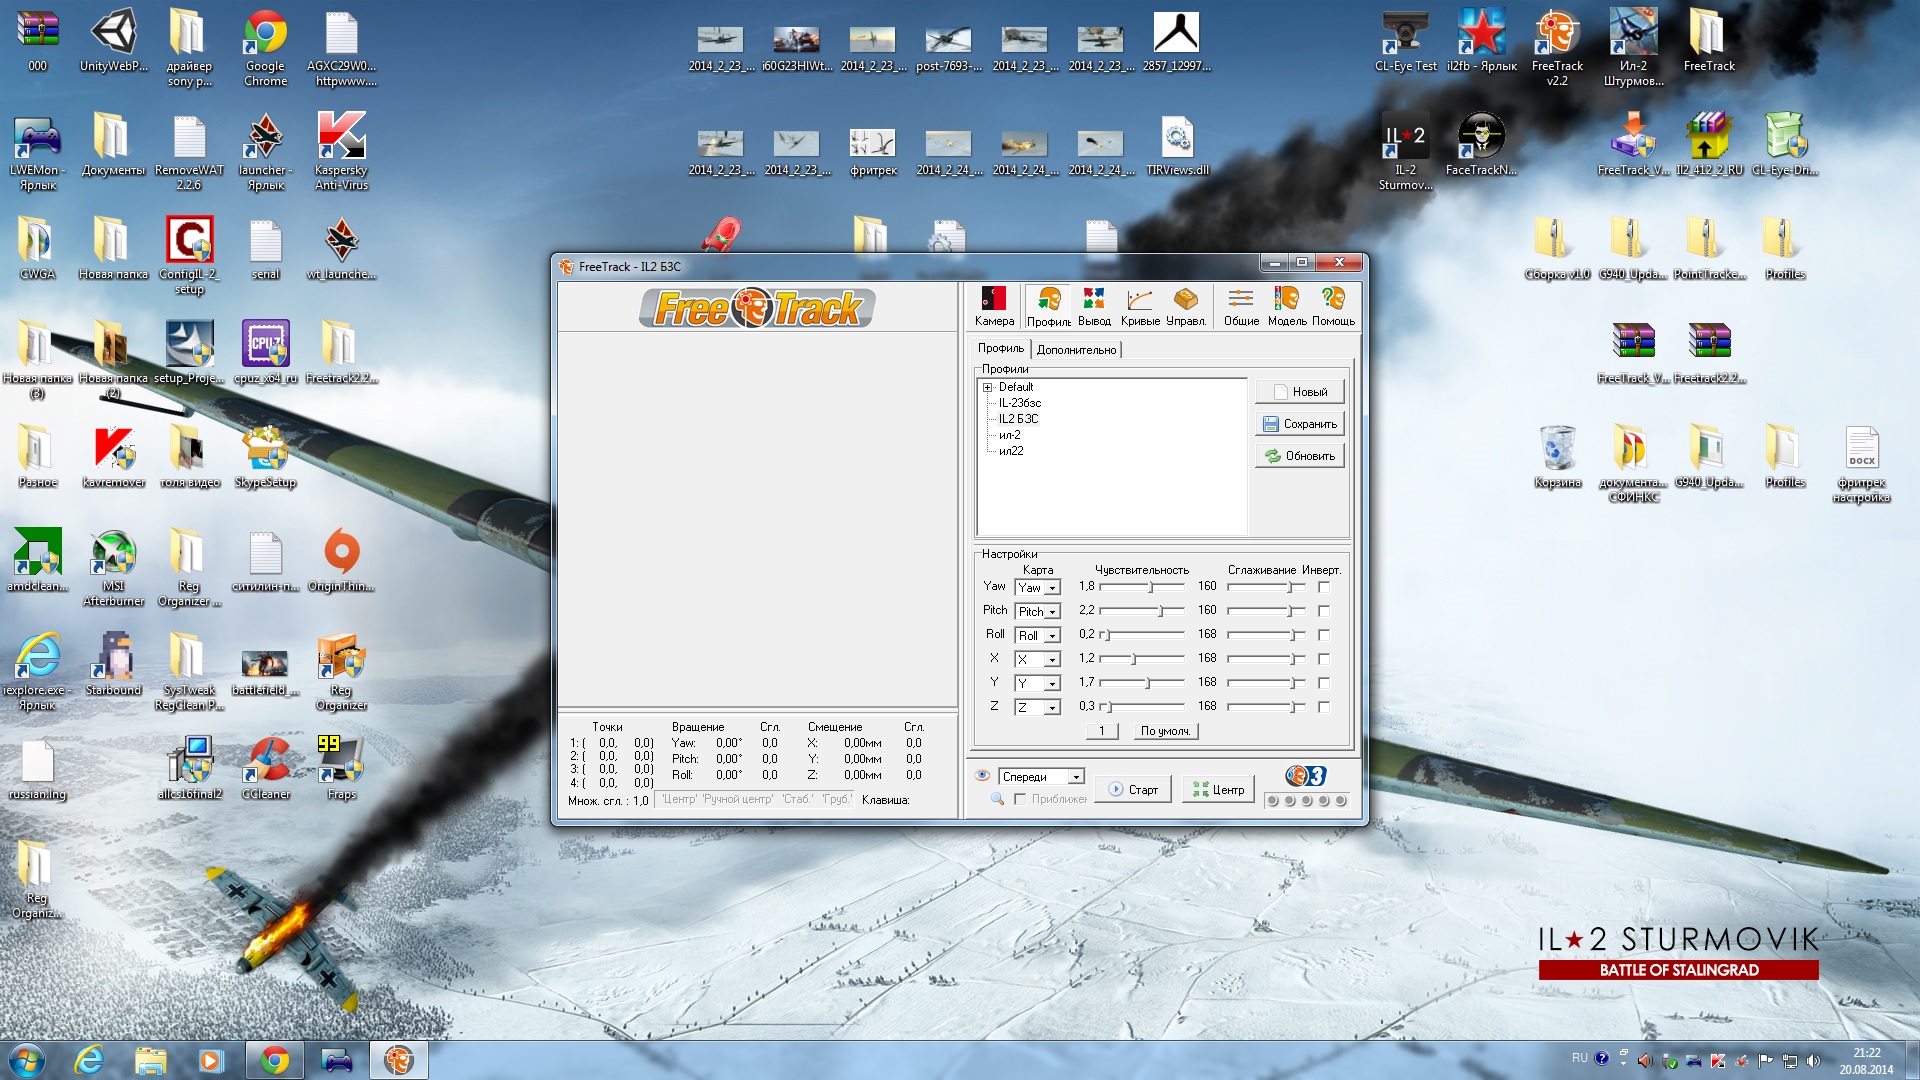Click the Сохранить save button
This screenshot has width=1920, height=1080.
pyautogui.click(x=1299, y=424)
